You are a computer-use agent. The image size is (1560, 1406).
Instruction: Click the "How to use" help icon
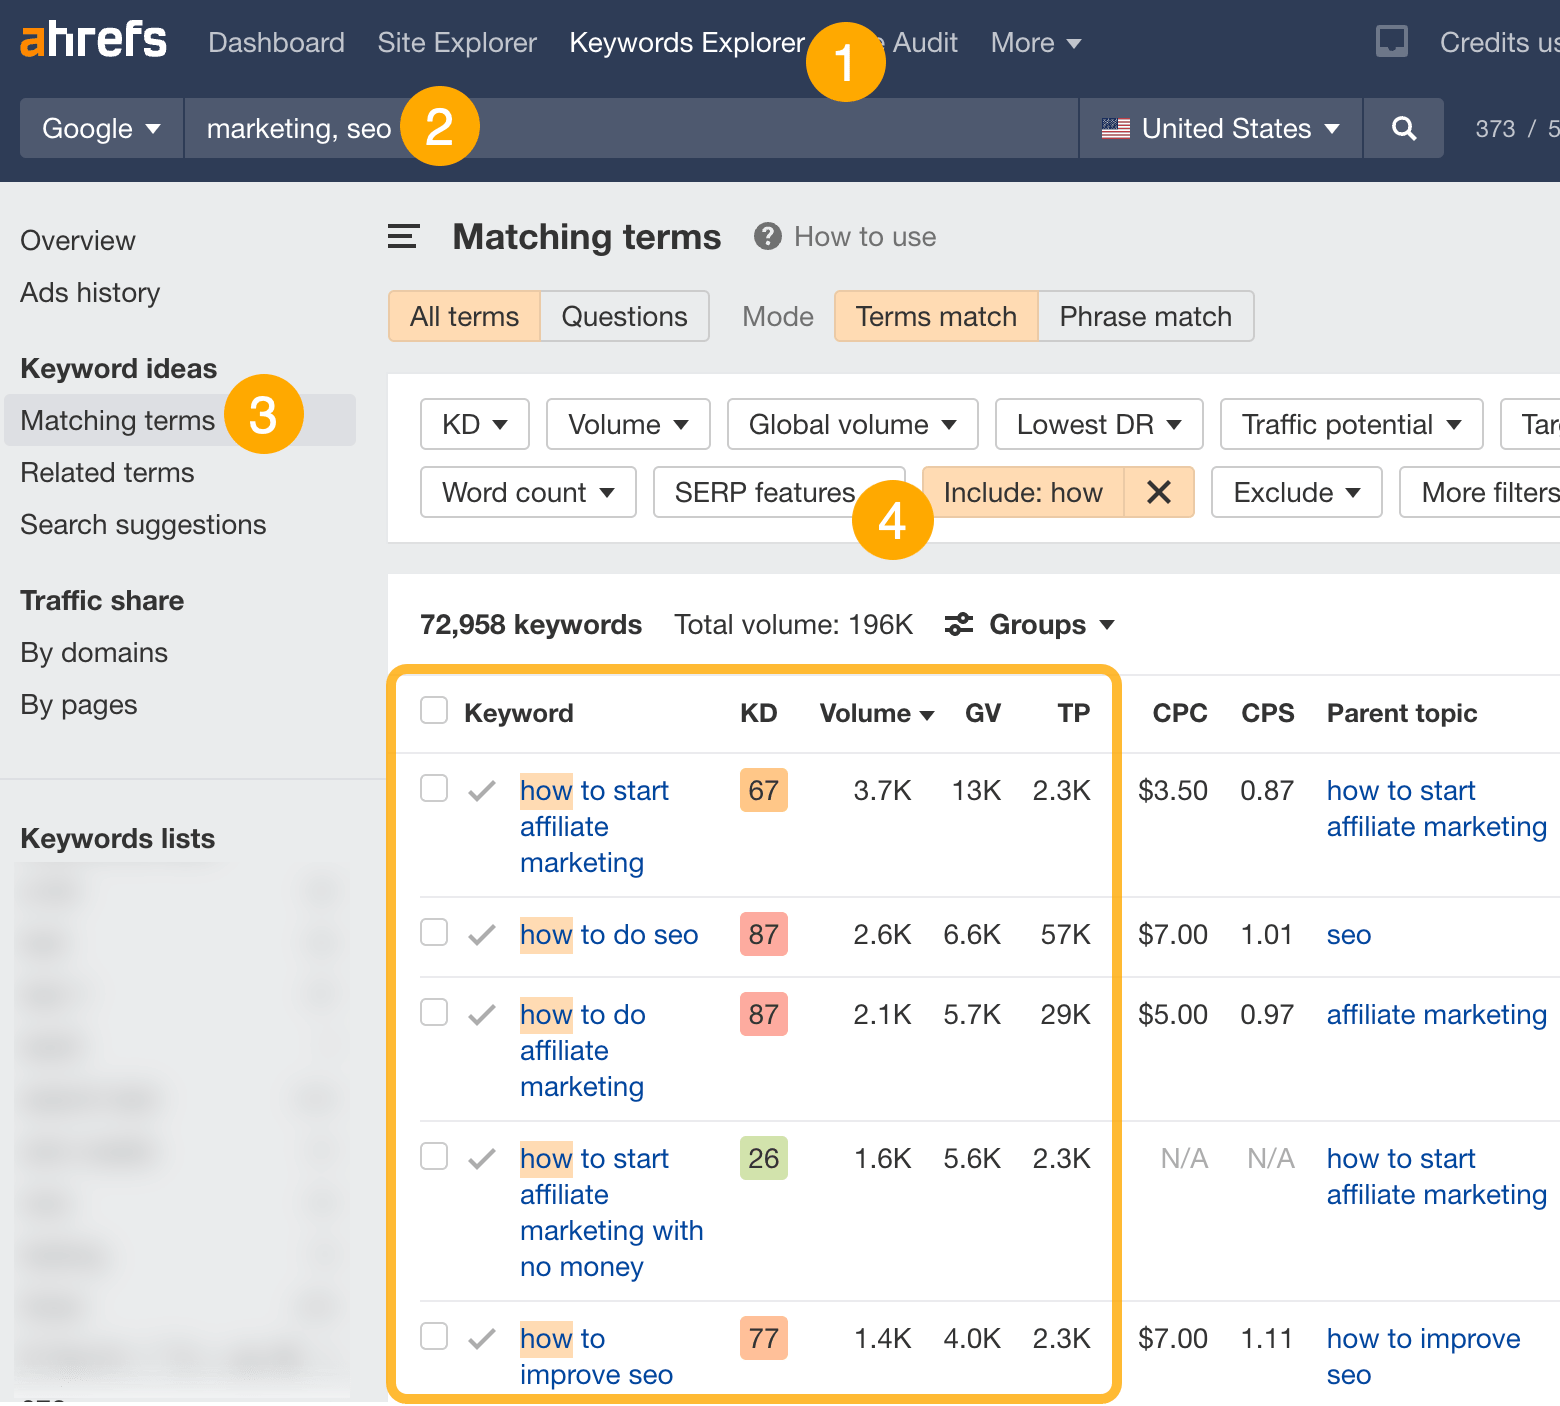766,236
